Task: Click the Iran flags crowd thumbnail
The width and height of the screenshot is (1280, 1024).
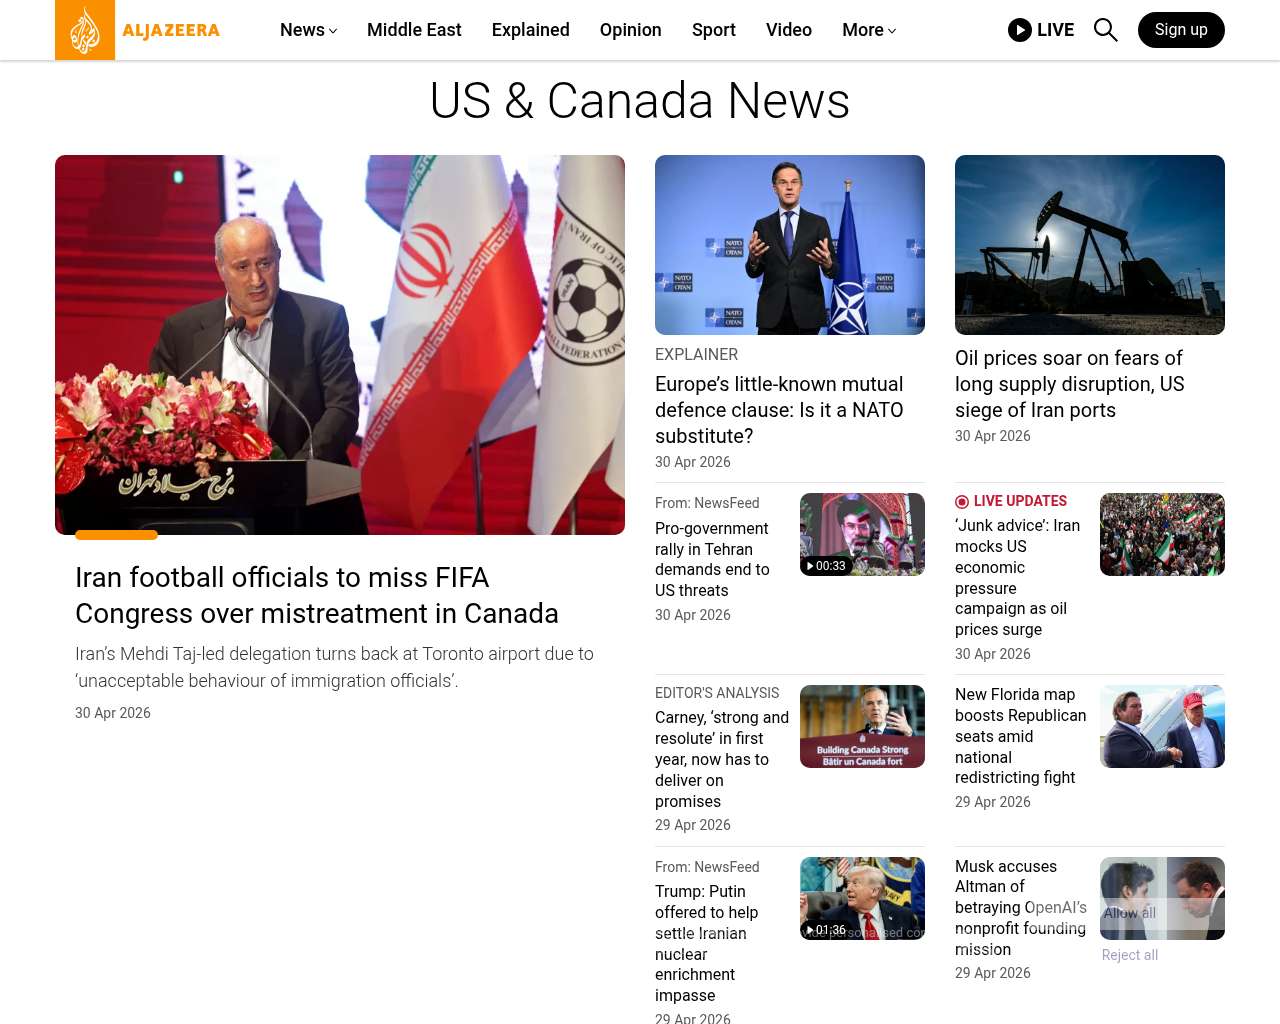Action: pyautogui.click(x=1162, y=534)
